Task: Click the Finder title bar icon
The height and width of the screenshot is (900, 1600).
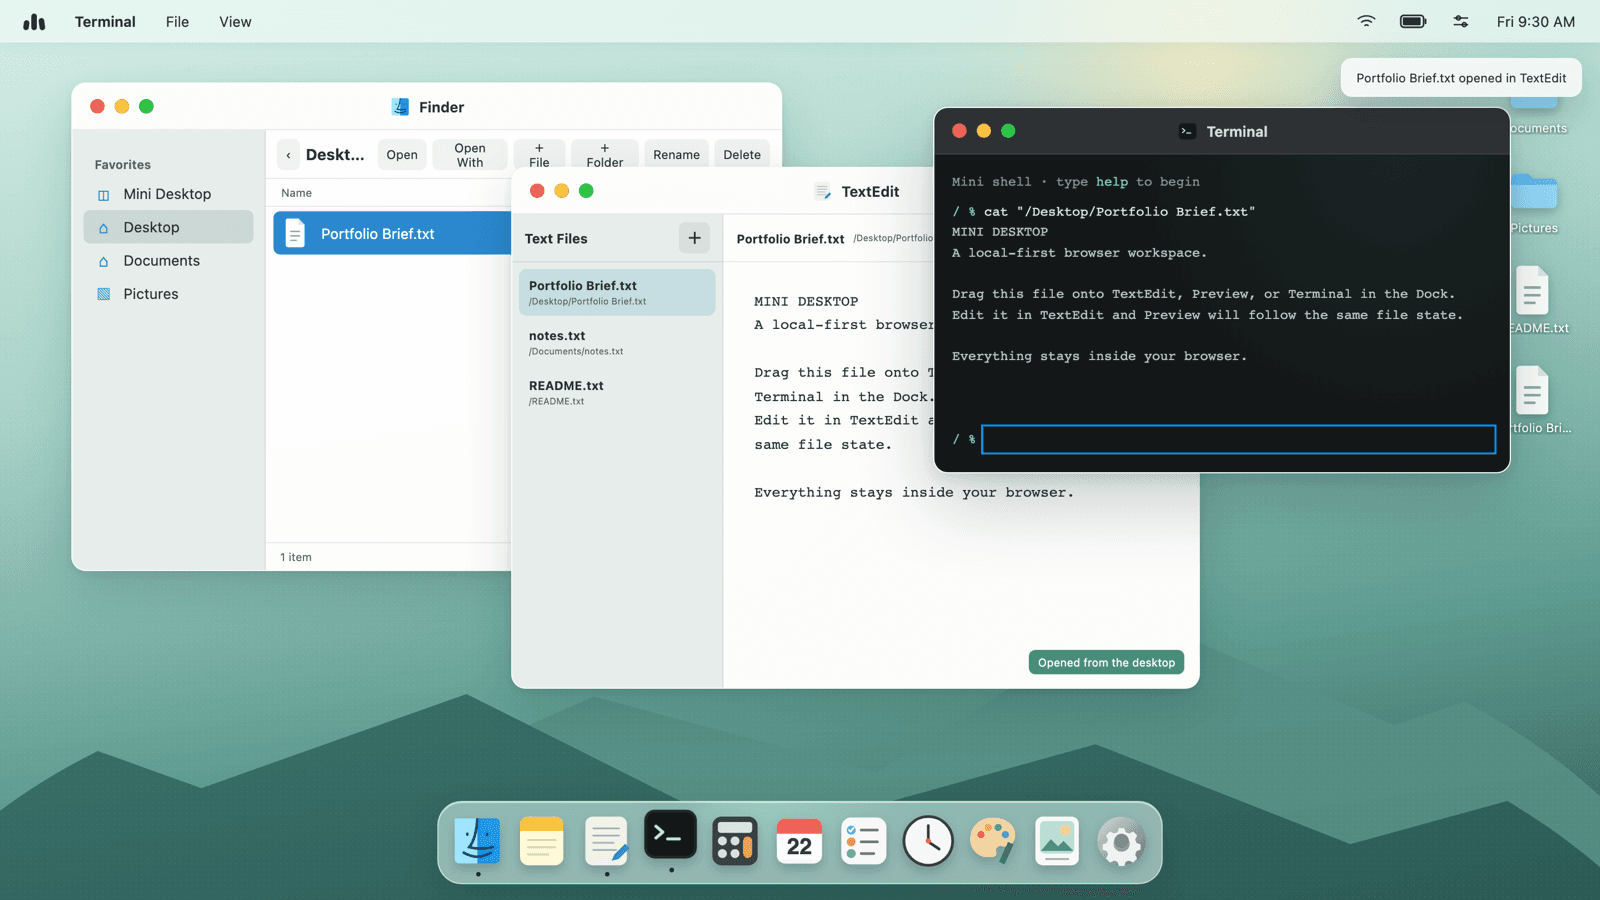Action: coord(401,107)
